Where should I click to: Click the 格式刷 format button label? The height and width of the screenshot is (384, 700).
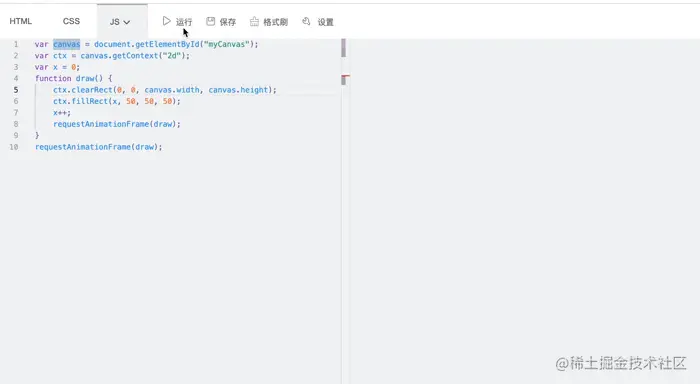tap(275, 22)
